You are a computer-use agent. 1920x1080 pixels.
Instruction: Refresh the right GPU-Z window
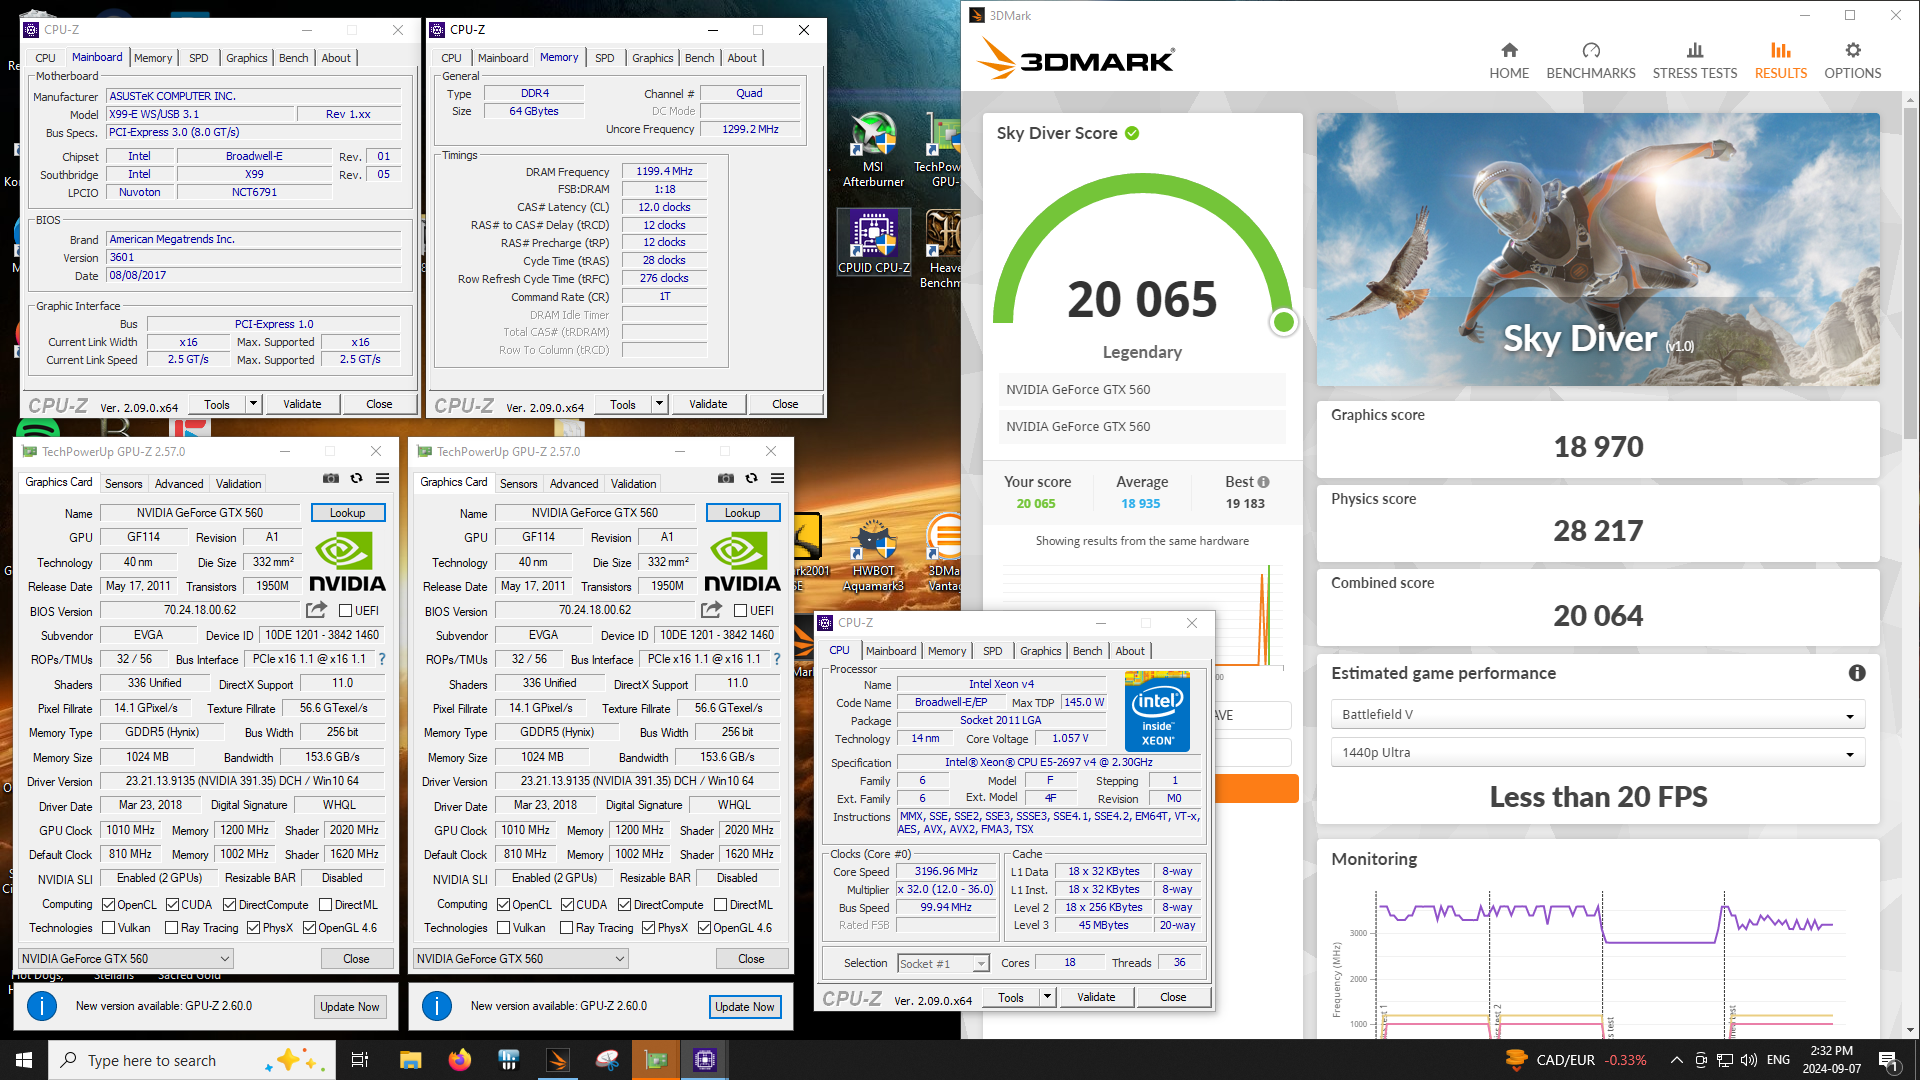[x=752, y=479]
